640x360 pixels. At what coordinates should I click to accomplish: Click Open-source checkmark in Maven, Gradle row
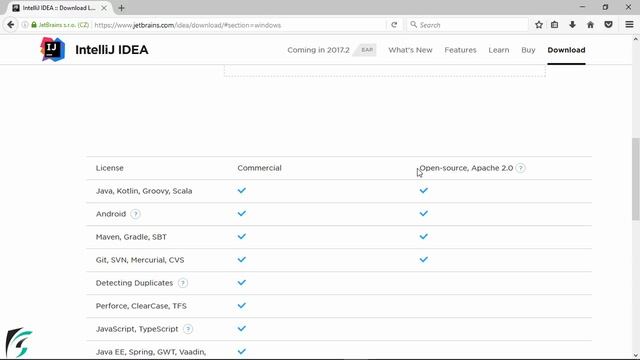pyautogui.click(x=424, y=236)
